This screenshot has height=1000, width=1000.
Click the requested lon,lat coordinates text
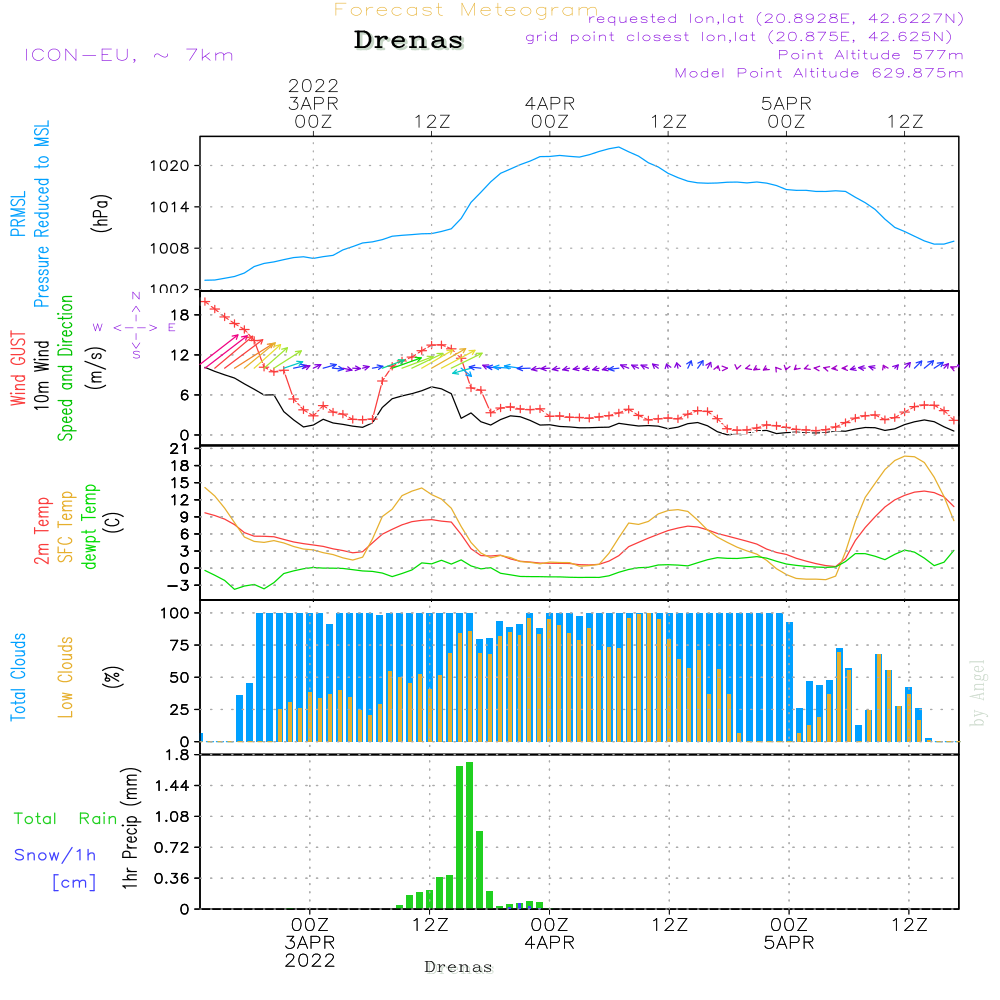[775, 19]
